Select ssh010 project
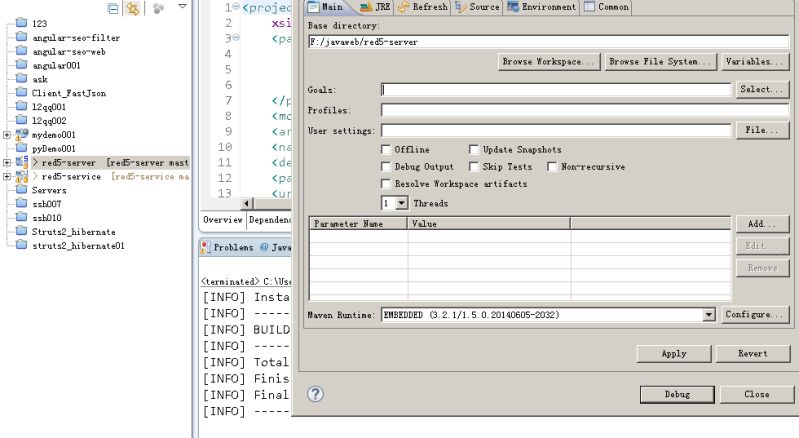 [x=46, y=217]
